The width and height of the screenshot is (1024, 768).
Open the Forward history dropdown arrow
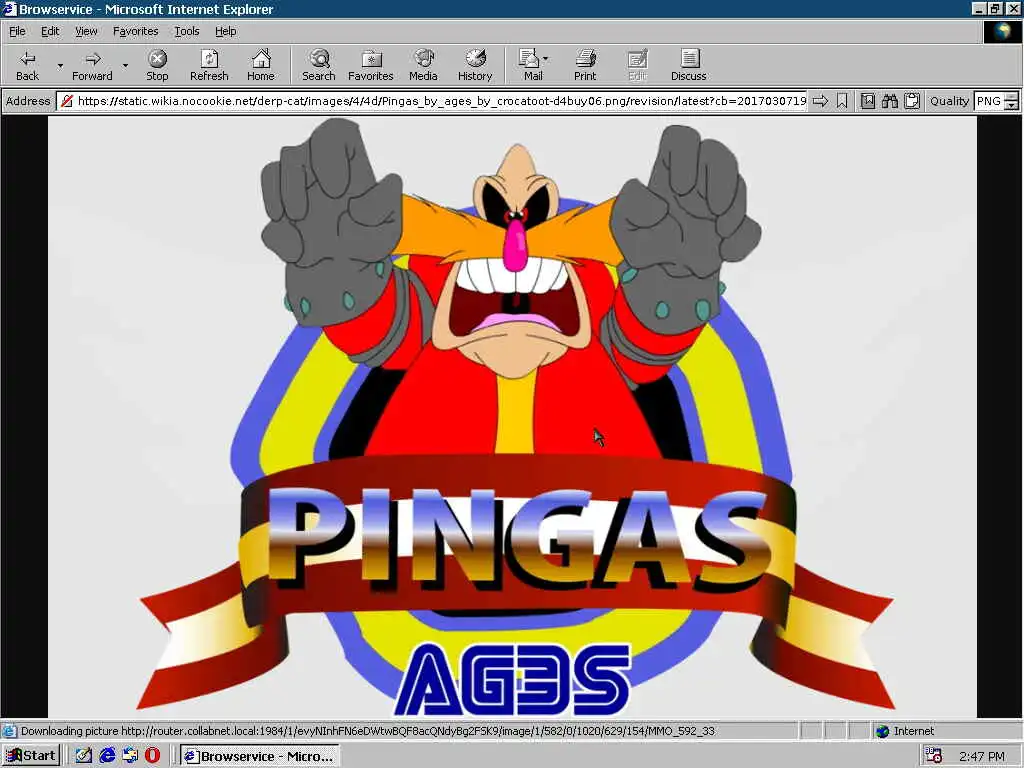tap(125, 65)
